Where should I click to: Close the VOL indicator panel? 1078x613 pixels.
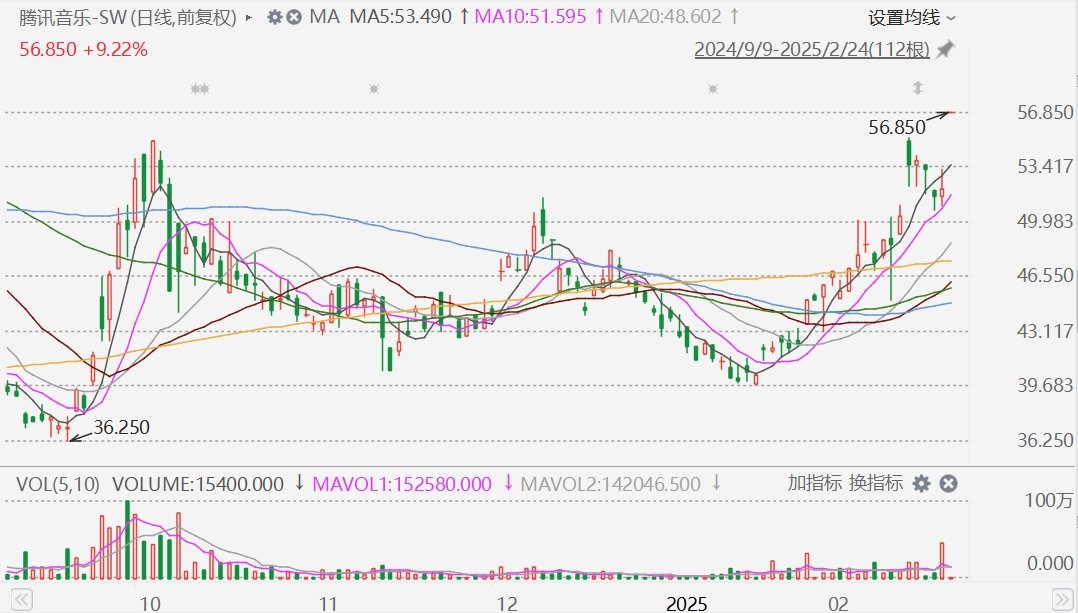pyautogui.click(x=948, y=484)
